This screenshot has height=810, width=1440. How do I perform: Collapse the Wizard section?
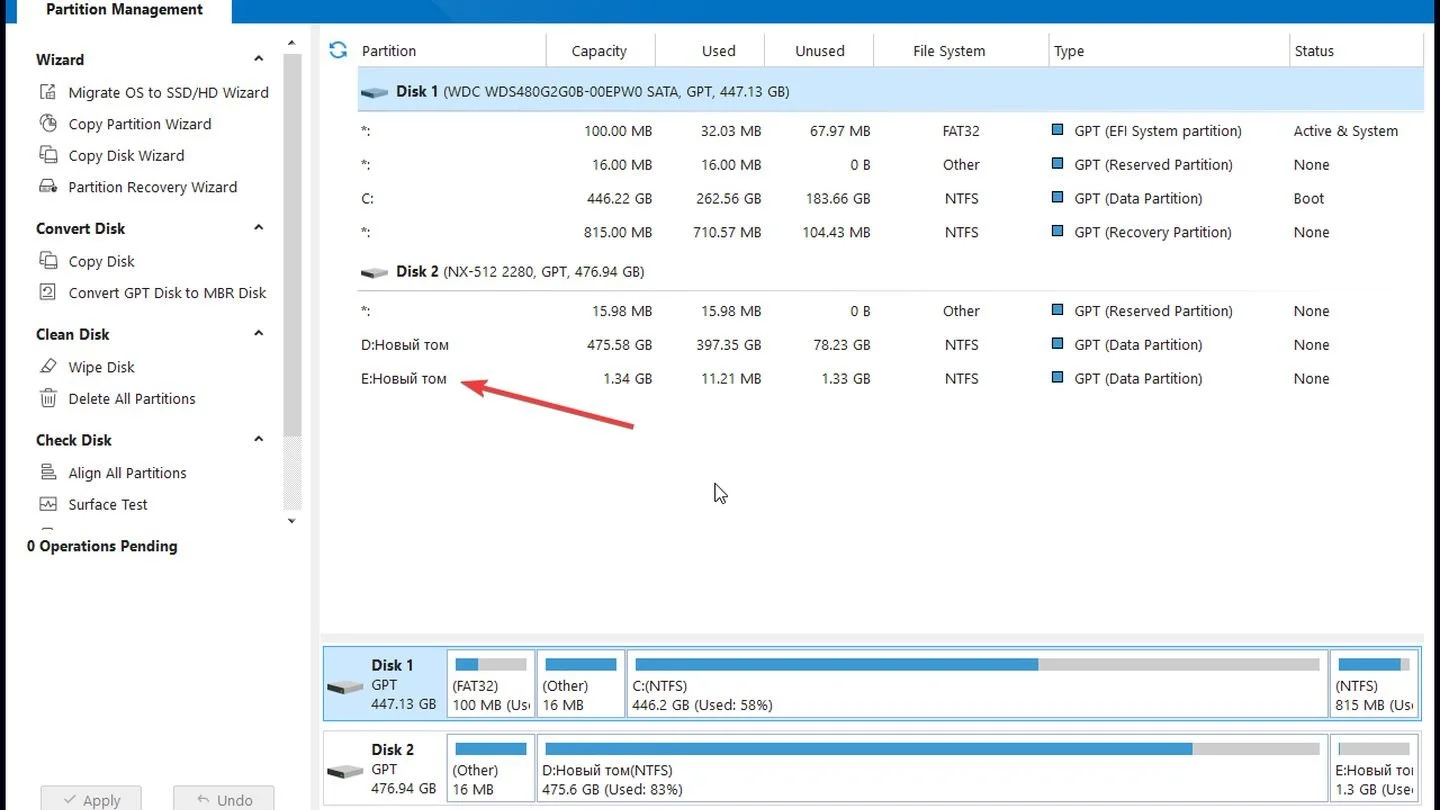coord(259,59)
